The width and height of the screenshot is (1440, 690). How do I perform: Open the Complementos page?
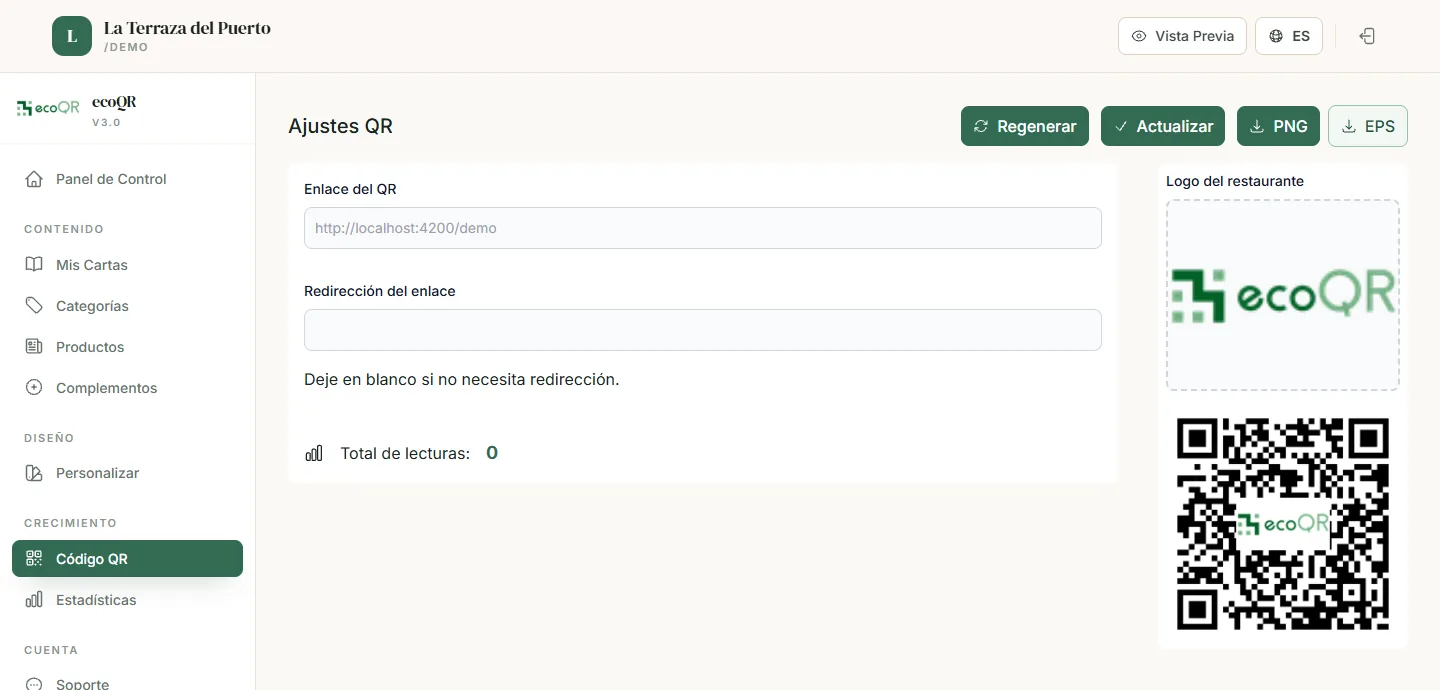[127, 388]
